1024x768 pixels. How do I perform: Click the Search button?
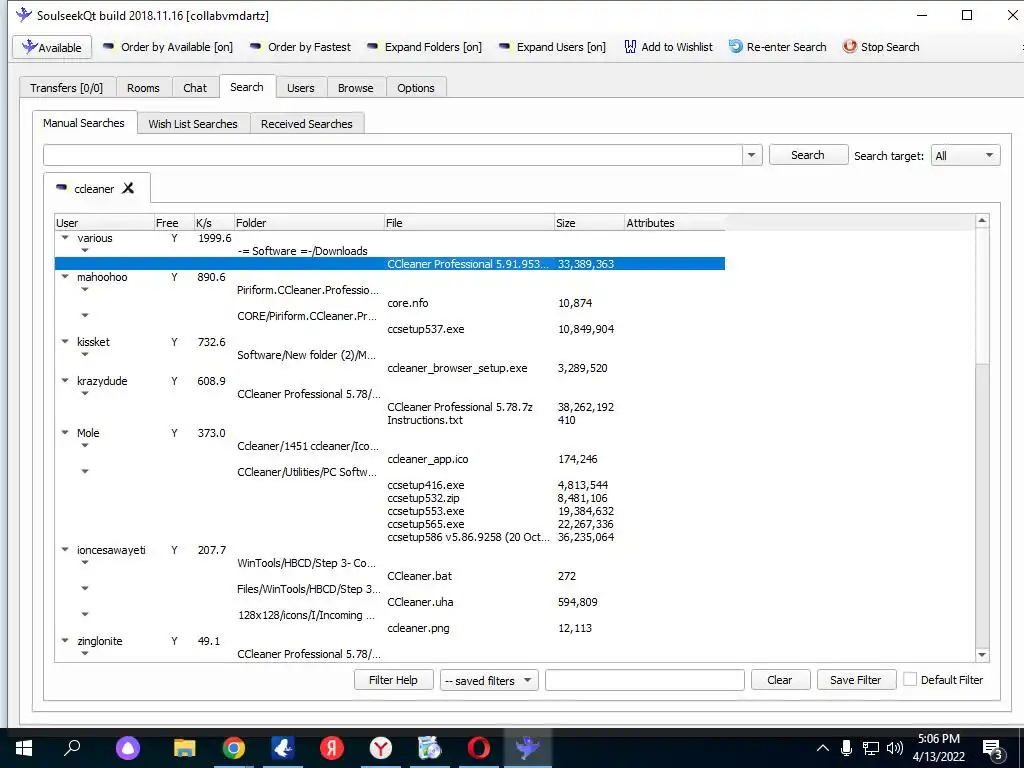click(808, 155)
